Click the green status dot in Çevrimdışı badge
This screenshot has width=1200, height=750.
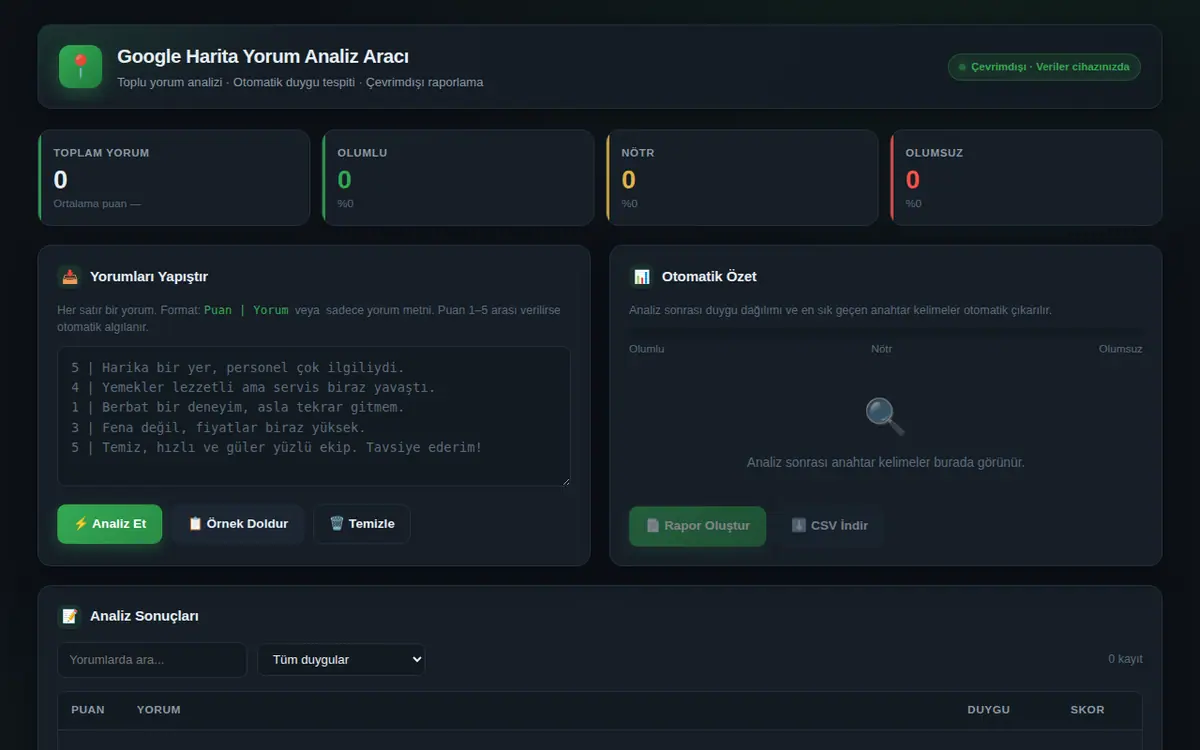point(962,67)
